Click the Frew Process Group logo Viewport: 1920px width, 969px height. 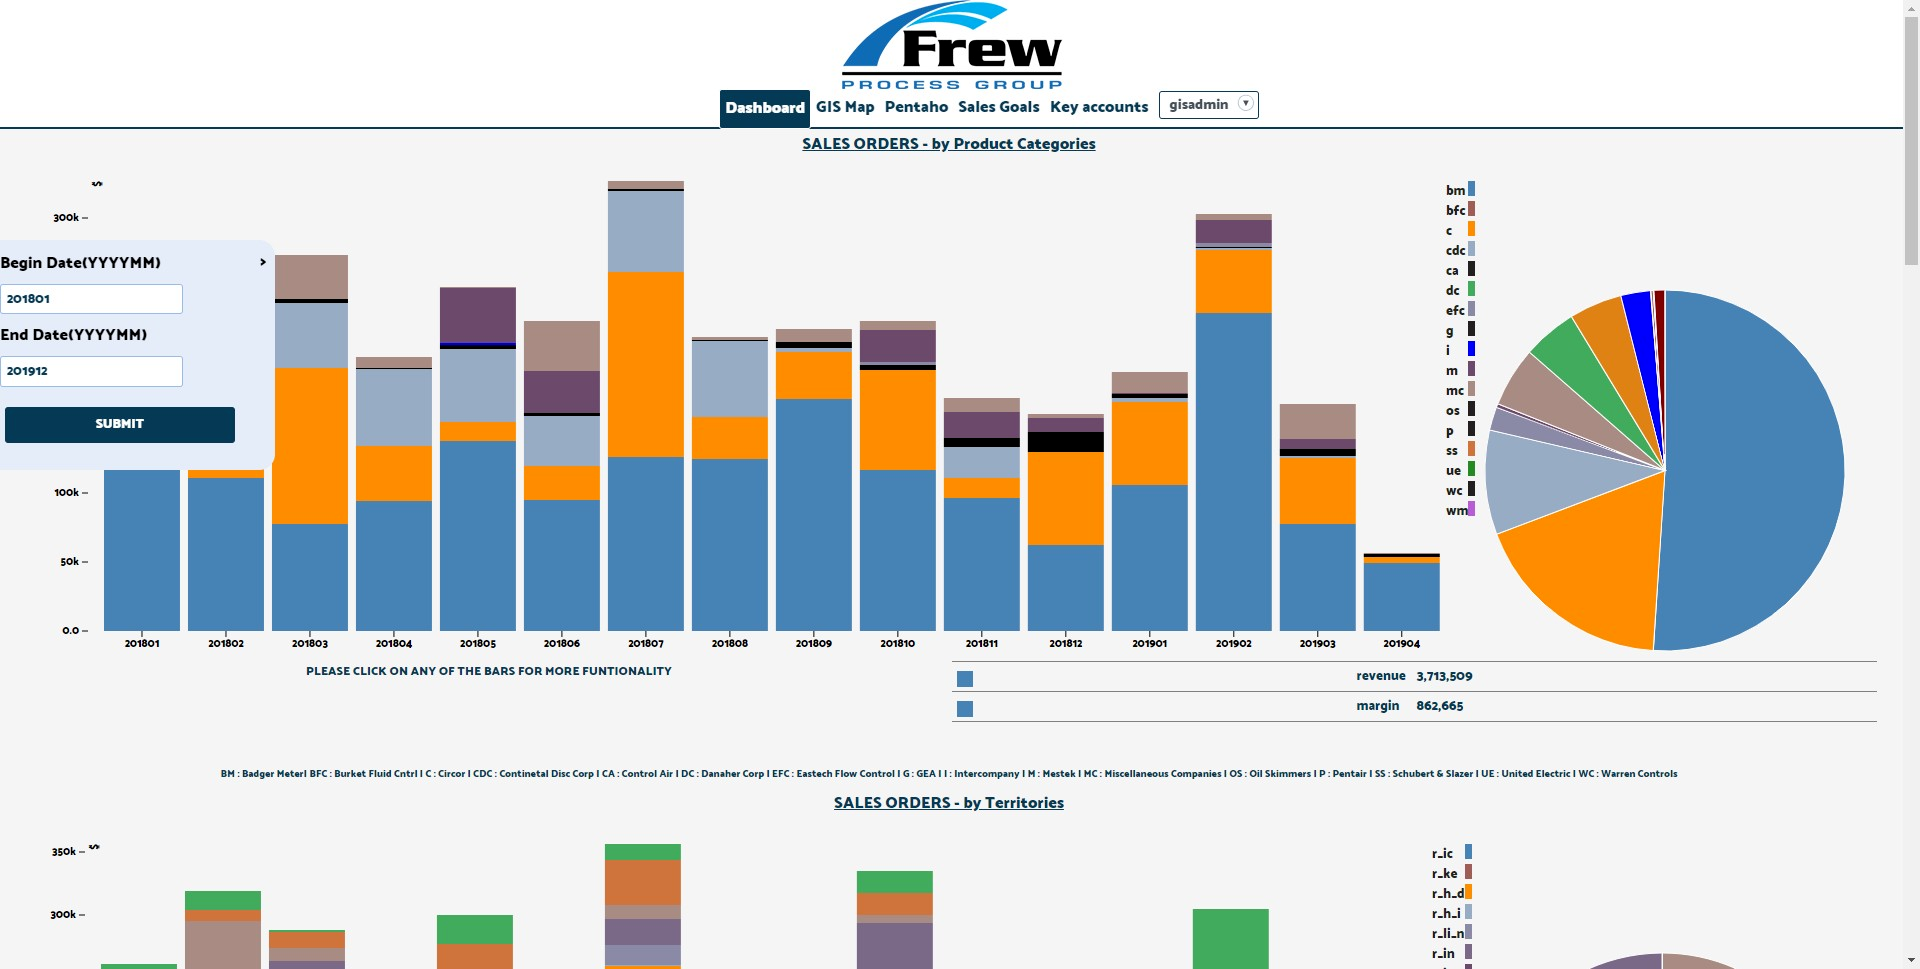[951, 46]
